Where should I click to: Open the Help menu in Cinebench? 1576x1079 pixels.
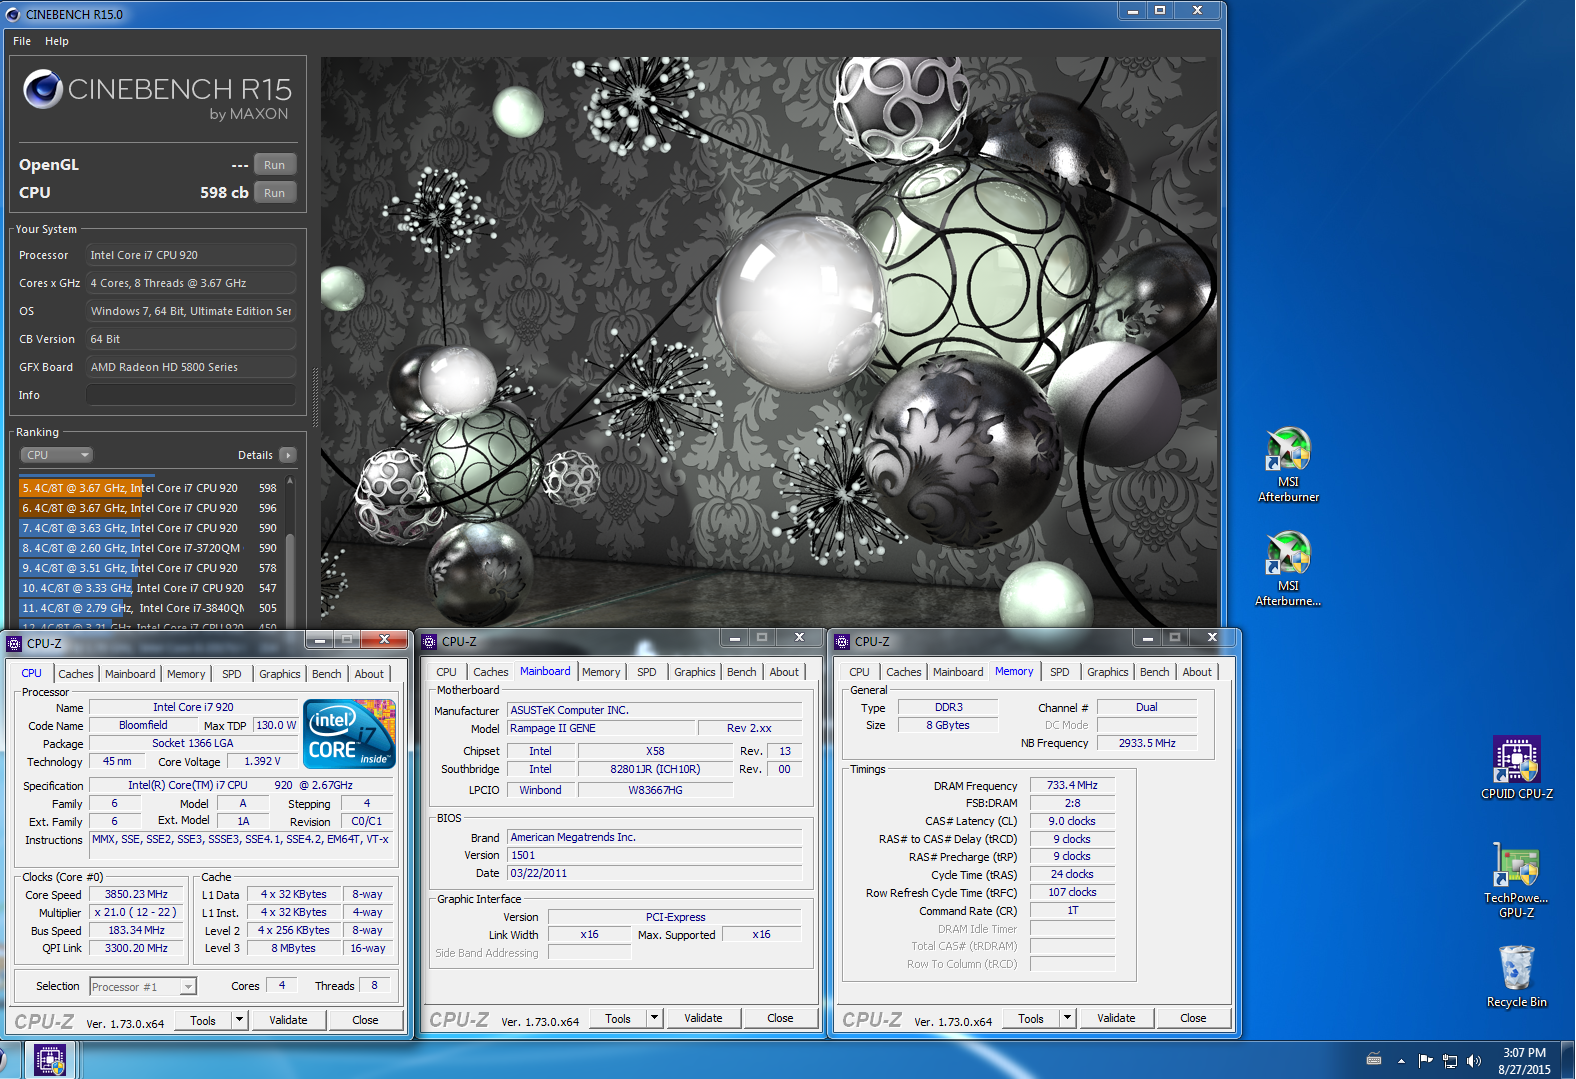coord(57,41)
